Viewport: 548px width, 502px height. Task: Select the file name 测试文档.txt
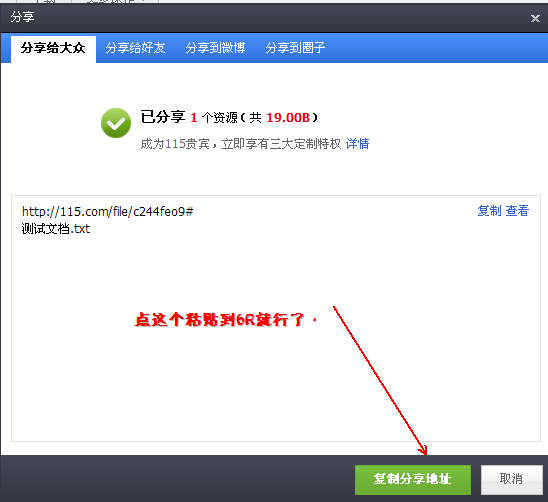coord(56,229)
